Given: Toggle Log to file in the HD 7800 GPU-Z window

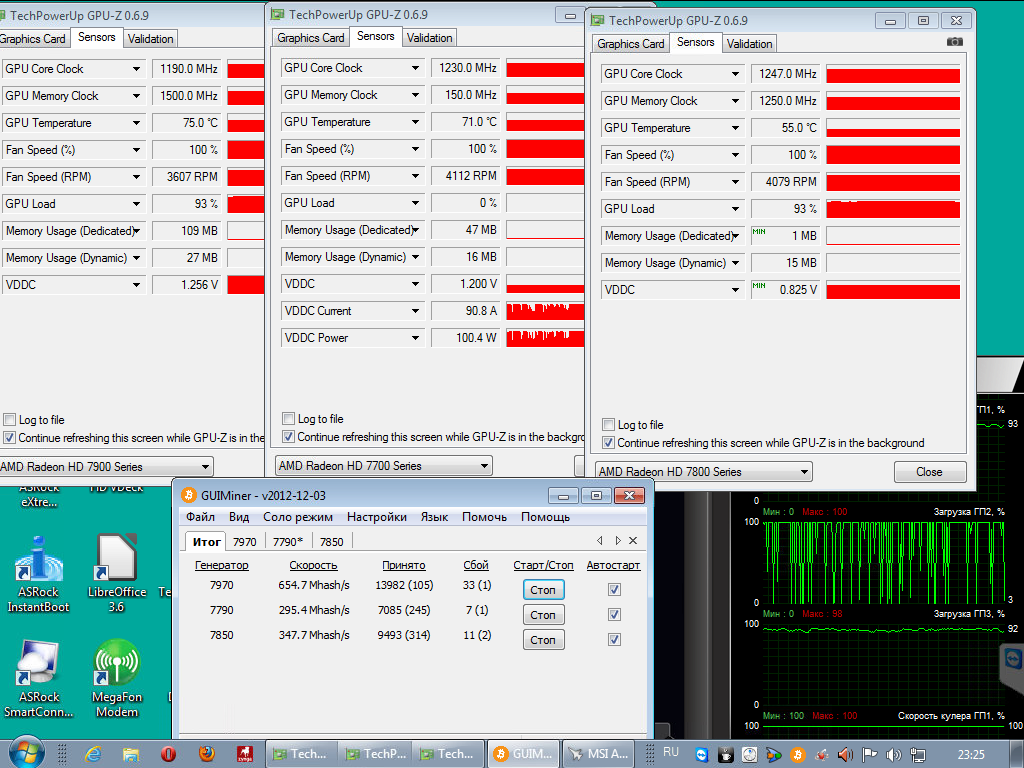Looking at the screenshot, I should point(608,424).
